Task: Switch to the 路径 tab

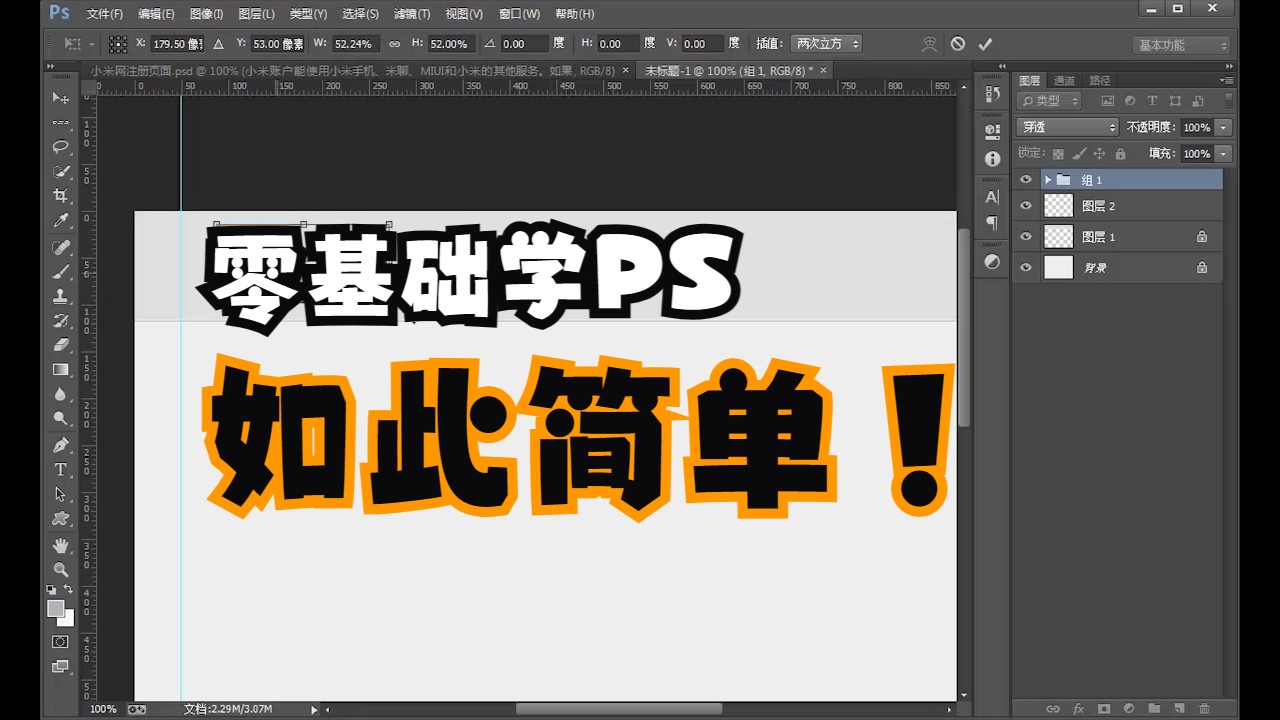Action: tap(1100, 80)
